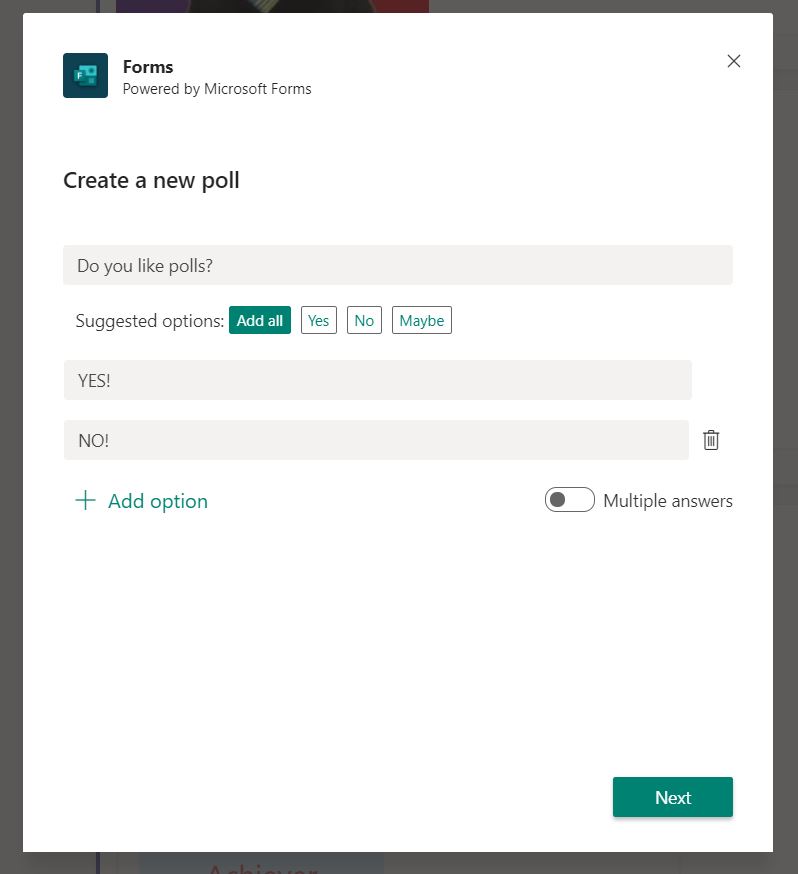798x874 pixels.
Task: Click the Microsoft Forms app icon
Action: pyautogui.click(x=85, y=76)
